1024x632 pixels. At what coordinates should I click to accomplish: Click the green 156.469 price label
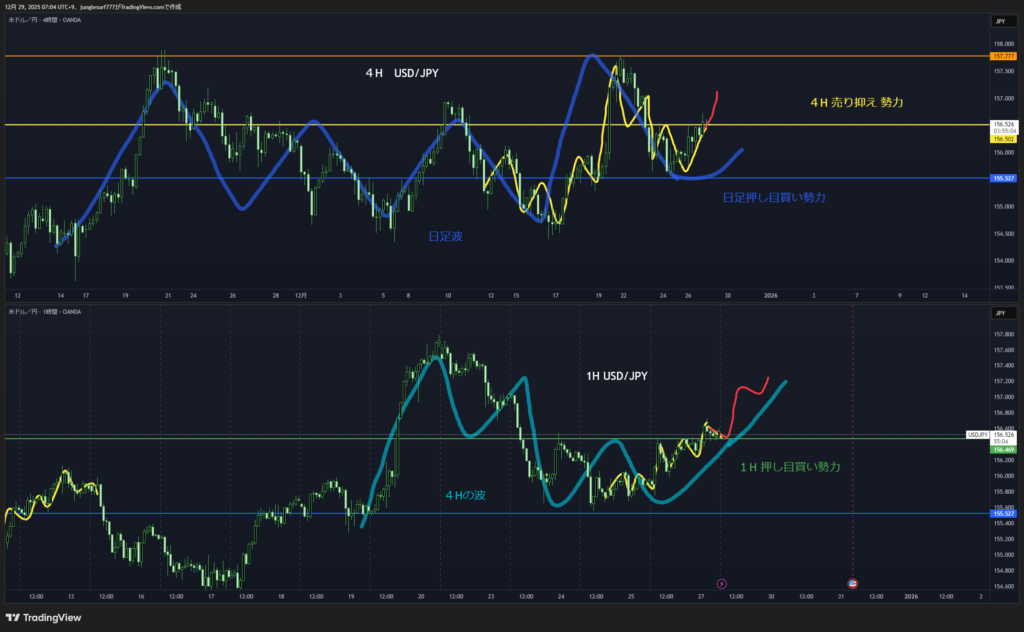click(x=1001, y=450)
